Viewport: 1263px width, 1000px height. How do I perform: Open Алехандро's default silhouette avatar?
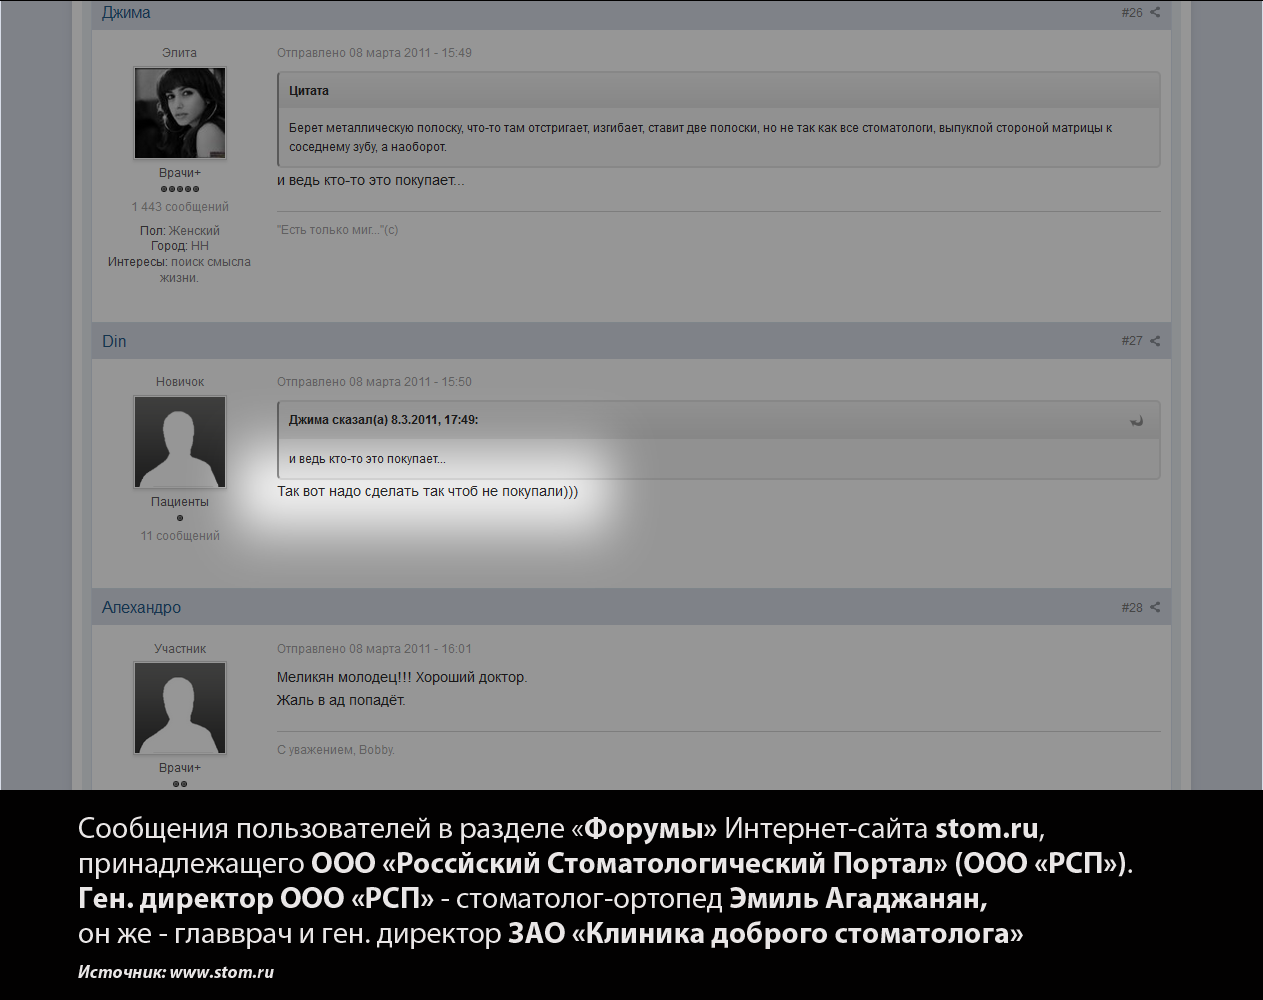[180, 708]
